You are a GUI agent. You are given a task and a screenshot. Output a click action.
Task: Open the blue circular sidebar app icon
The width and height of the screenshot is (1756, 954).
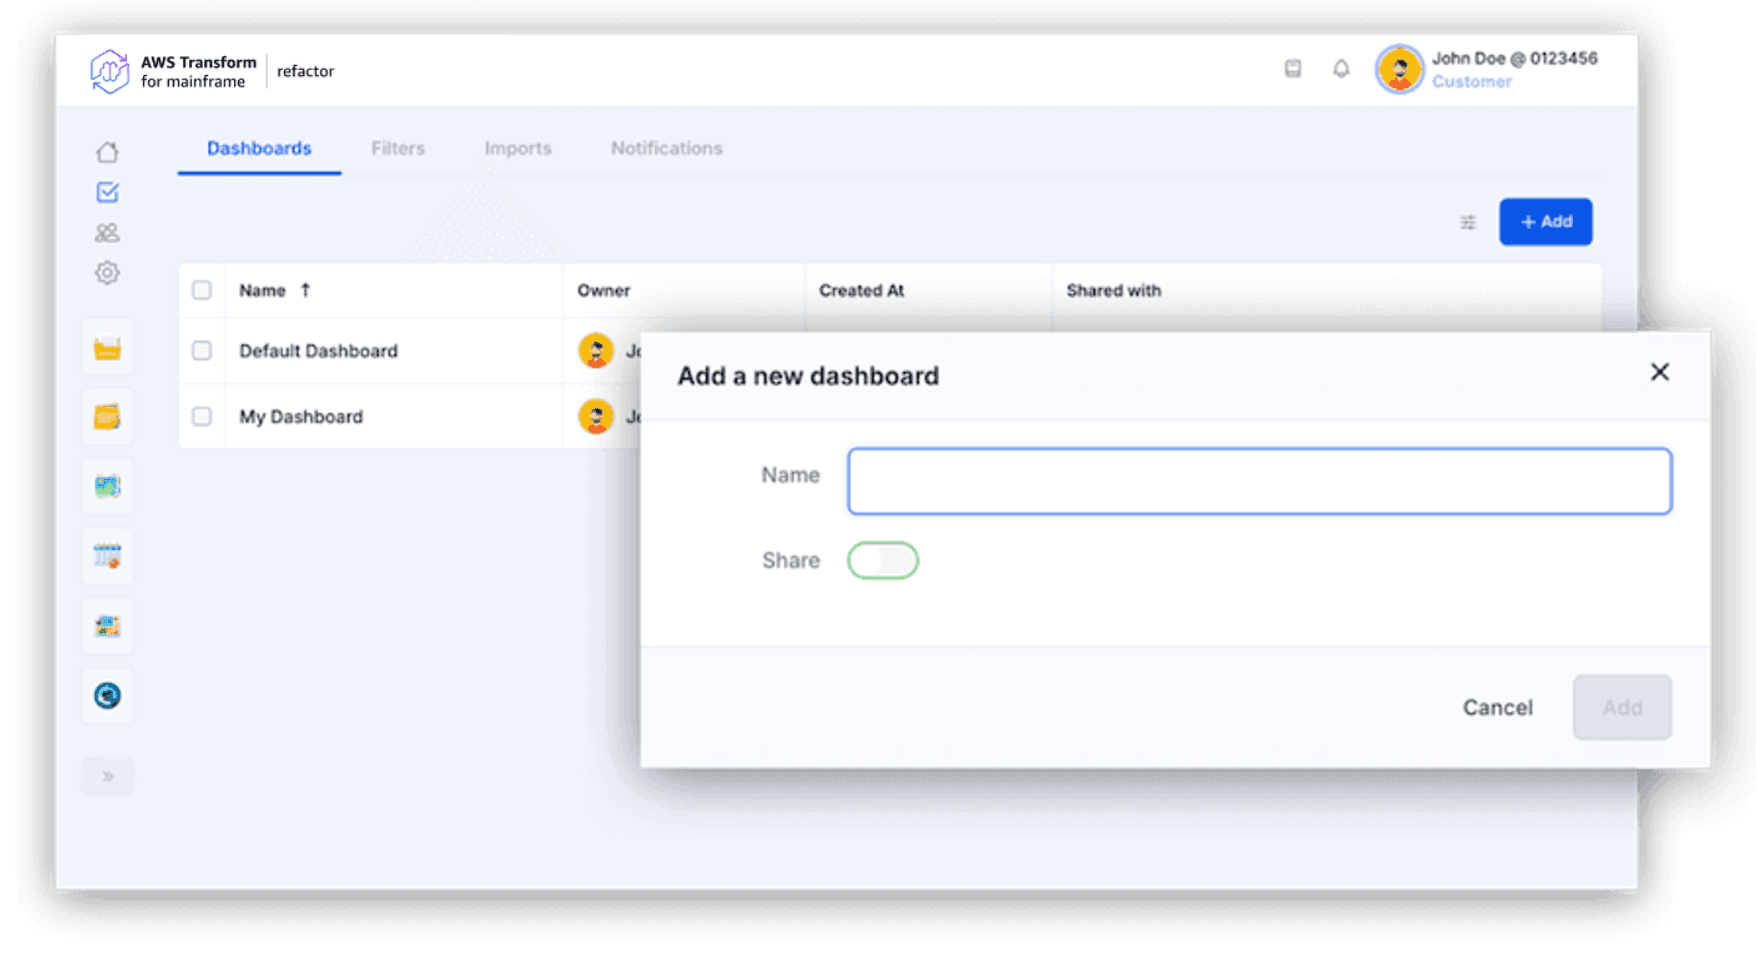tap(107, 695)
